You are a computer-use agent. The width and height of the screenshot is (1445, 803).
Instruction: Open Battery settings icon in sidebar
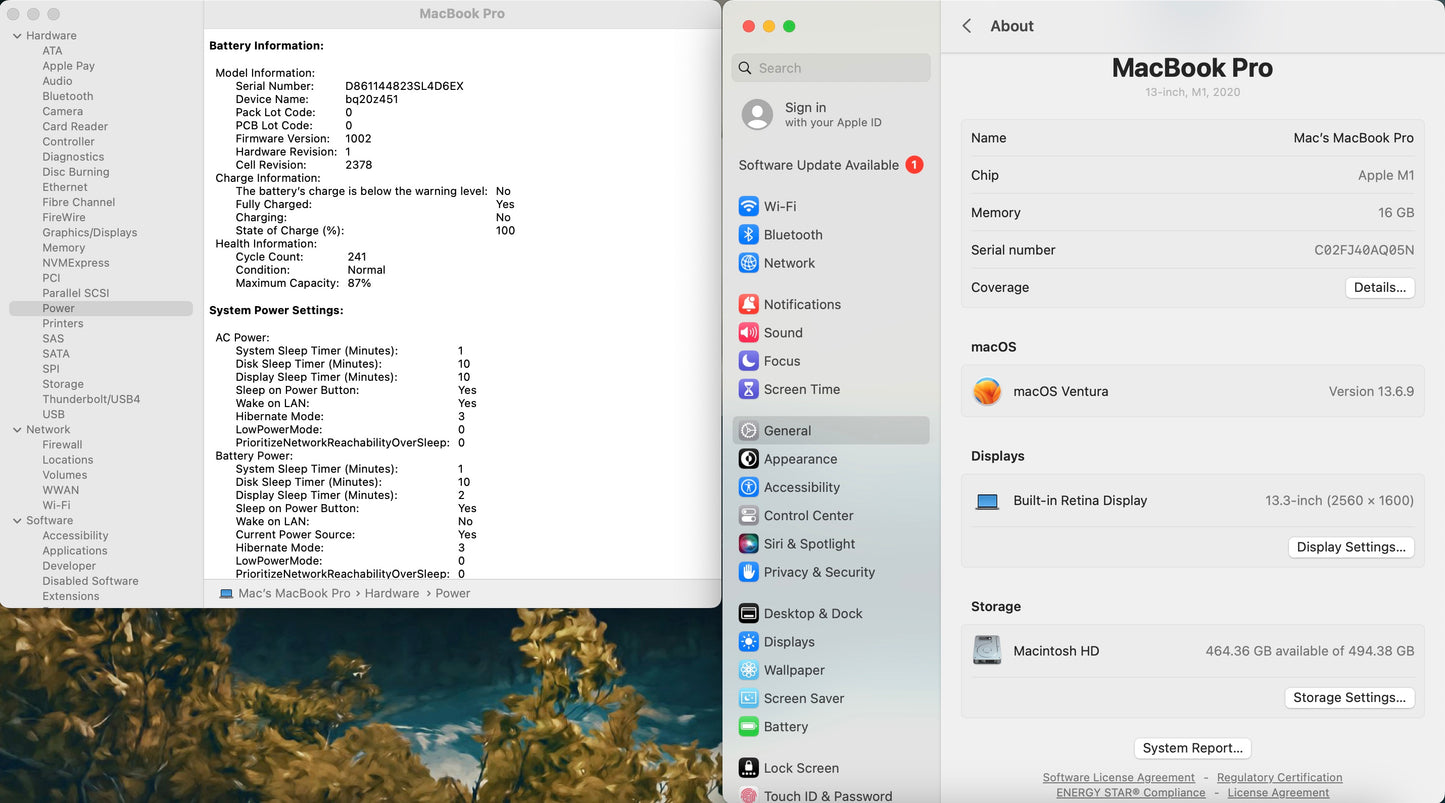[748, 727]
